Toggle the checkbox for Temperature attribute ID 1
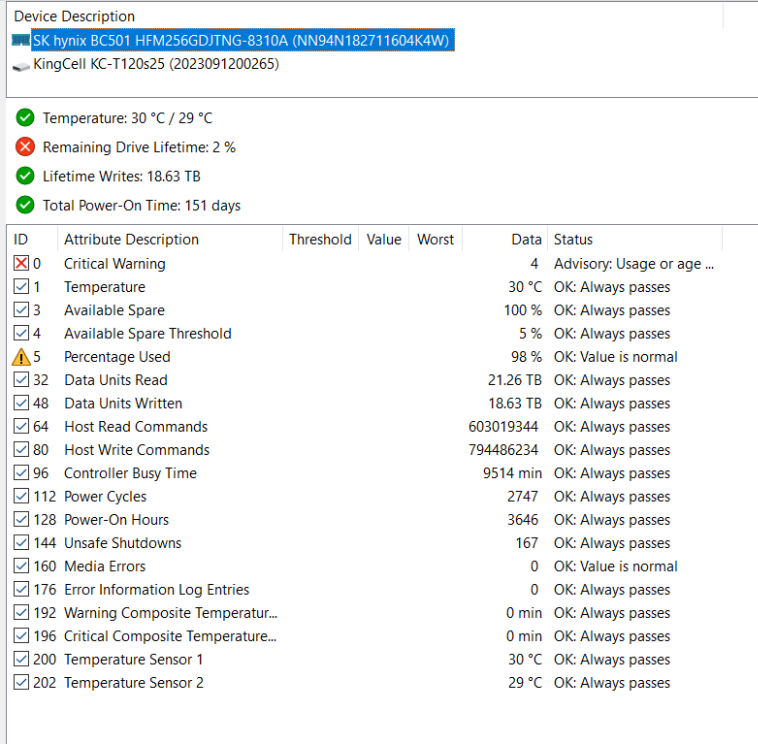Image resolution: width=758 pixels, height=744 pixels. coord(21,287)
